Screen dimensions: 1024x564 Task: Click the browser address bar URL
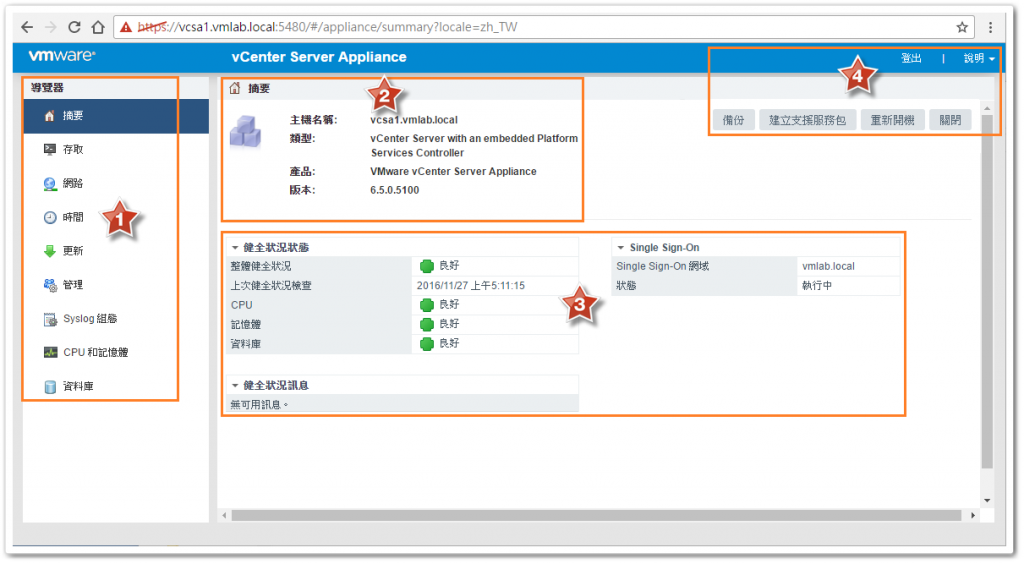(328, 27)
